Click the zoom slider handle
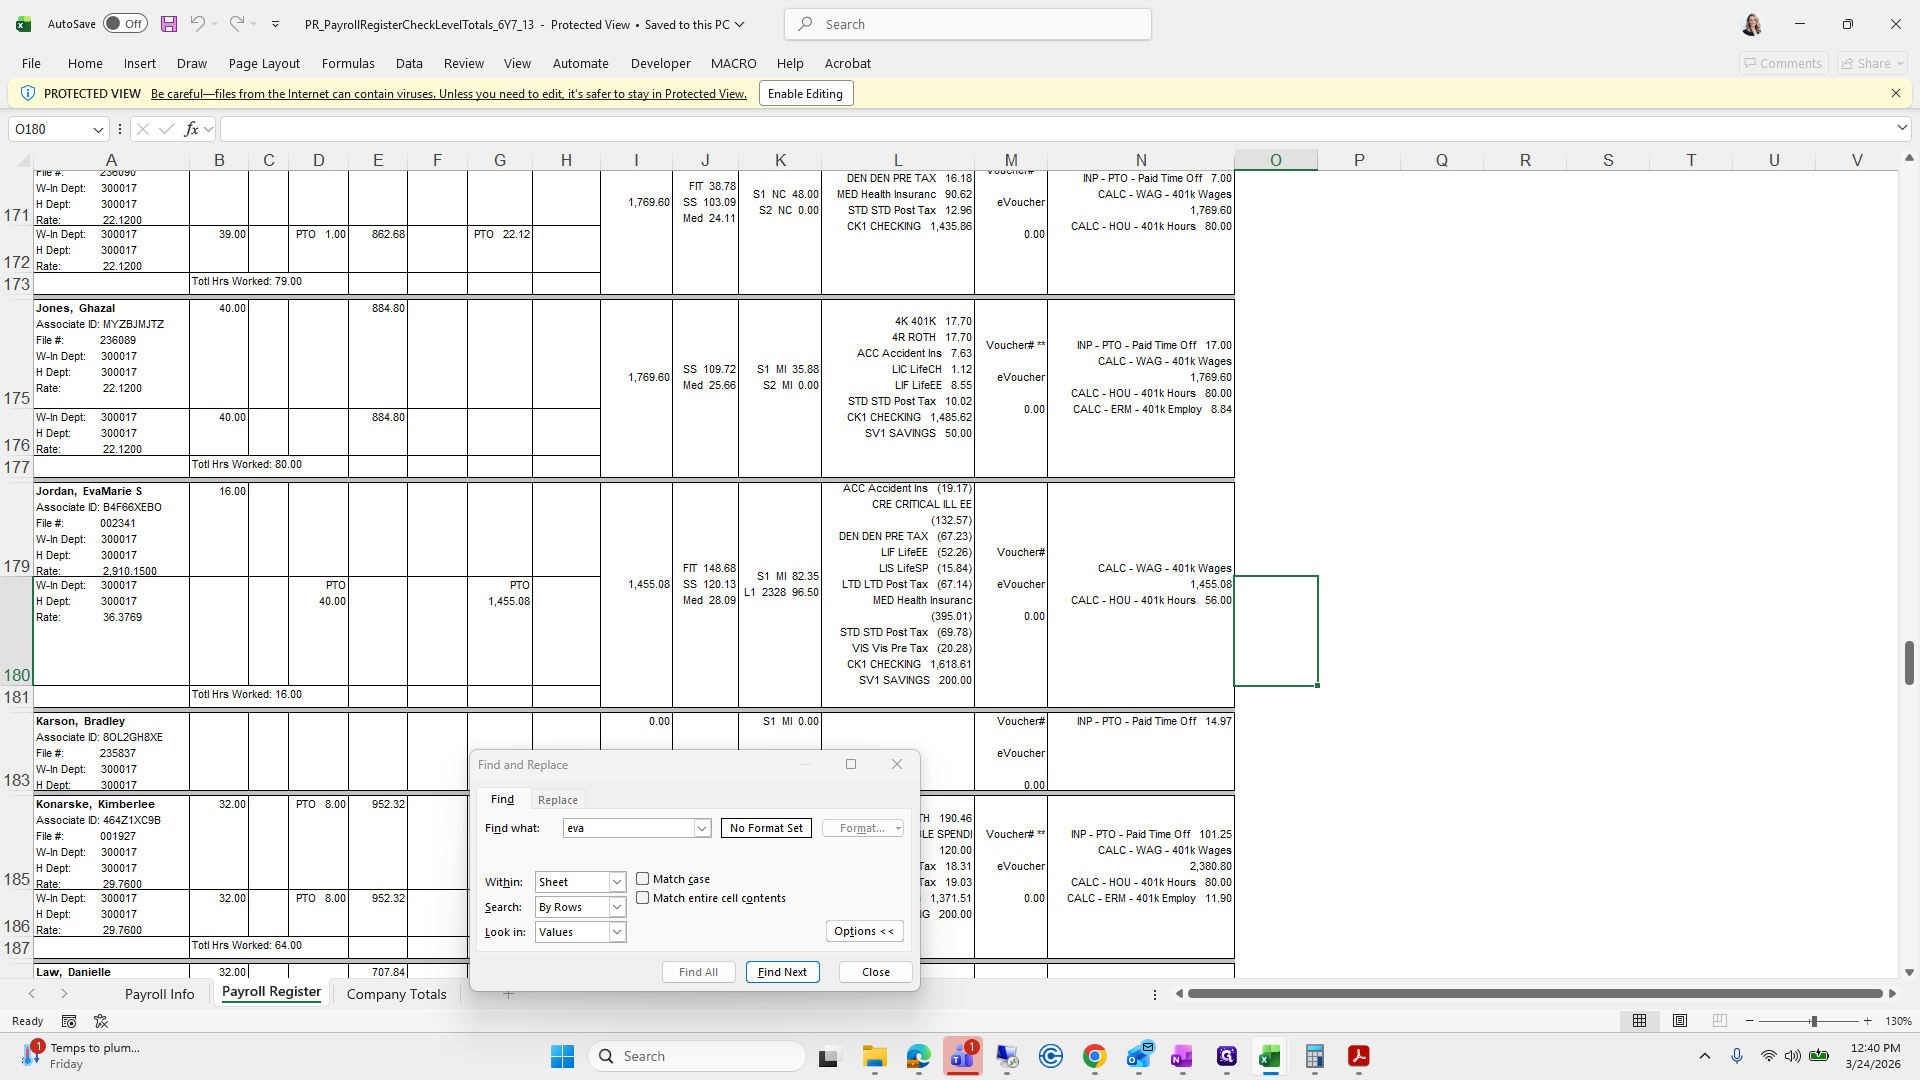The width and height of the screenshot is (1920, 1080). (x=1813, y=1021)
